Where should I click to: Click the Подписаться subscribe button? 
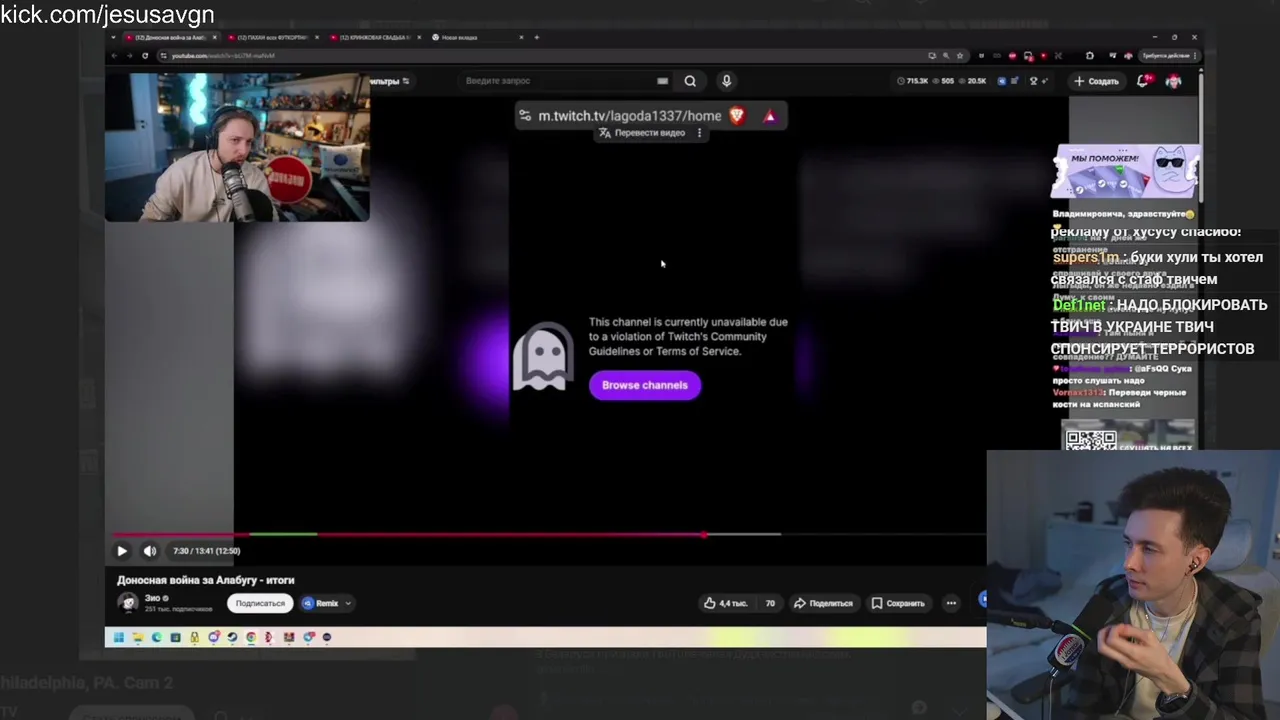(260, 603)
